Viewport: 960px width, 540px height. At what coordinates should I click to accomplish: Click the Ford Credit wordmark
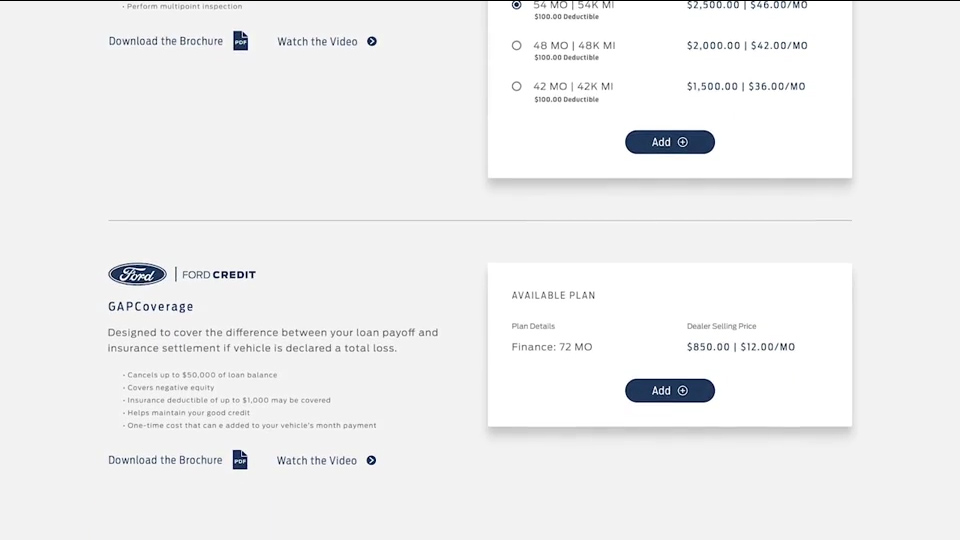[x=219, y=275]
